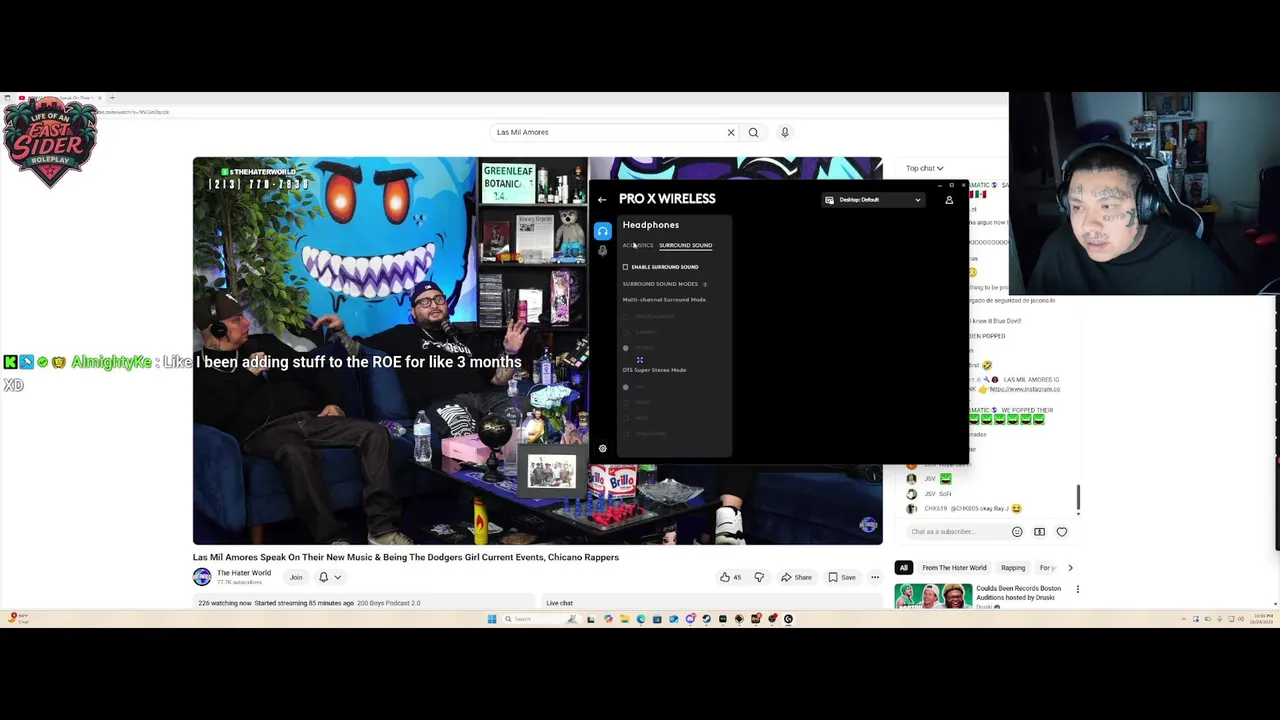Open the microphone section icon in G HUB
Screen dimensions: 1280x720
point(602,251)
